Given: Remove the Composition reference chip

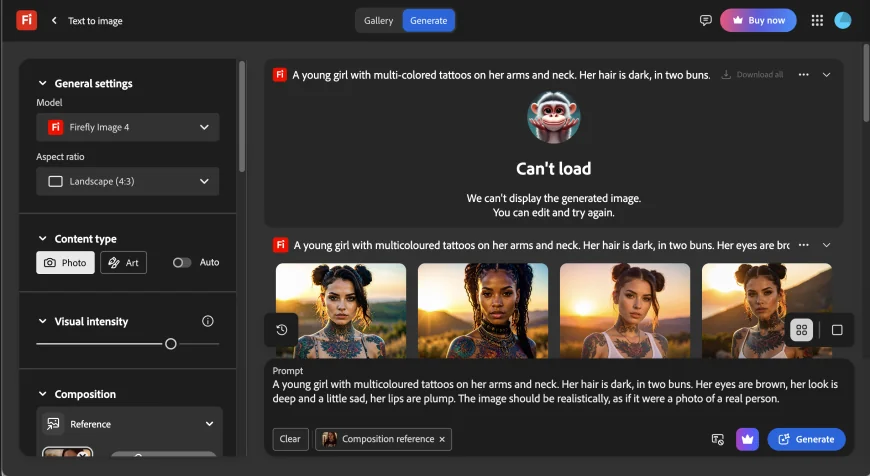Looking at the screenshot, I should [x=442, y=439].
